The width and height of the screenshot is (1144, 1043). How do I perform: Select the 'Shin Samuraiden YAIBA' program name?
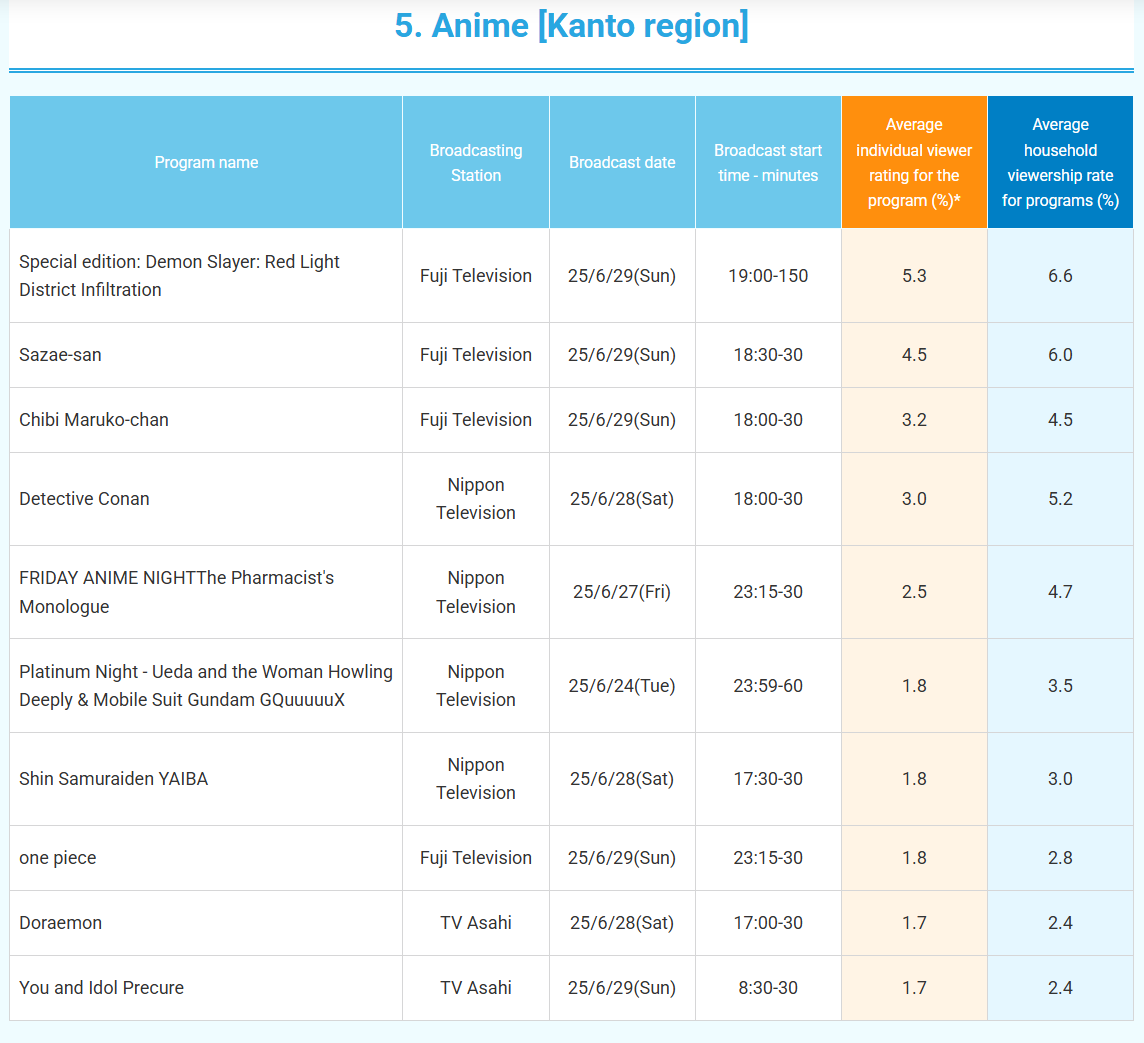[x=113, y=779]
